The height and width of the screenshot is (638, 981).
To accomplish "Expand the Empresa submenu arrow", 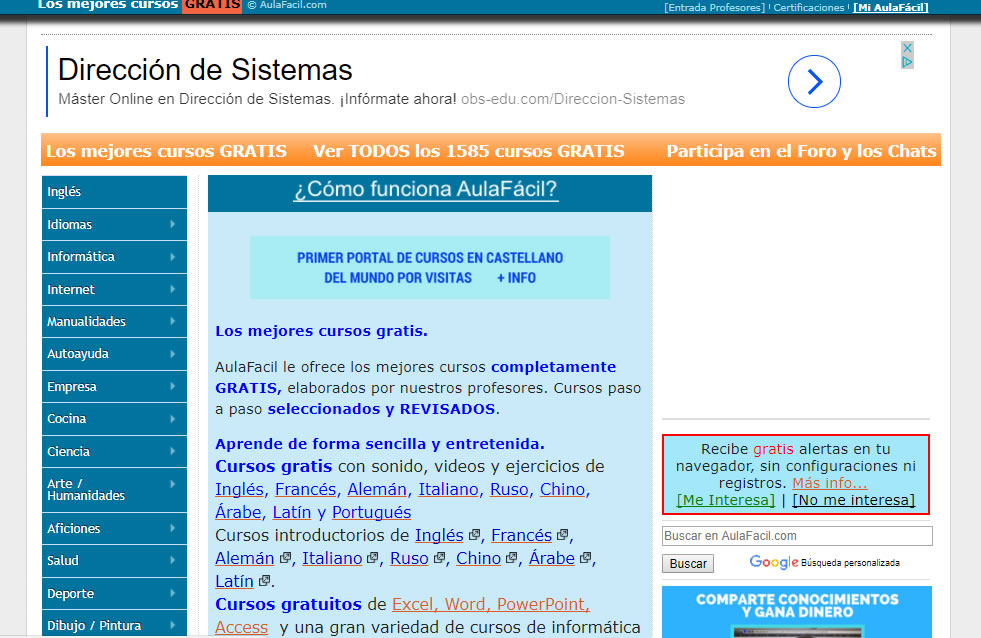I will point(173,386).
